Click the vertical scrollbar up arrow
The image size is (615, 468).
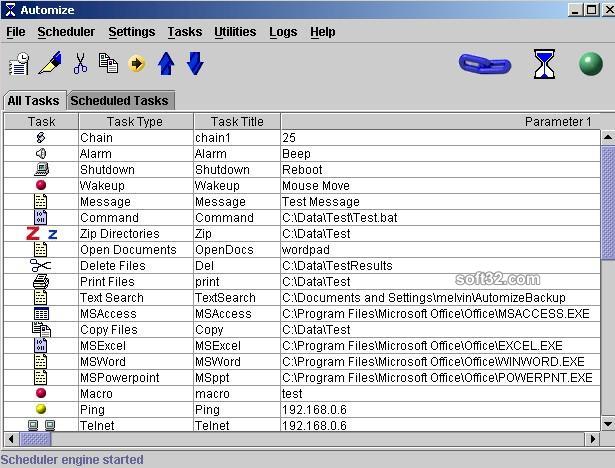tap(608, 137)
